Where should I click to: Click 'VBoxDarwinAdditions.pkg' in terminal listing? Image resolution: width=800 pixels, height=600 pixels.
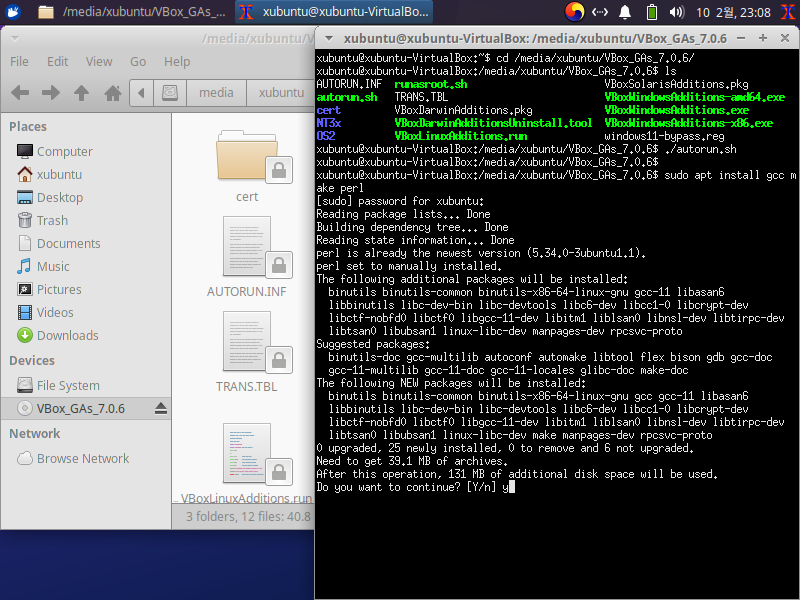point(463,110)
